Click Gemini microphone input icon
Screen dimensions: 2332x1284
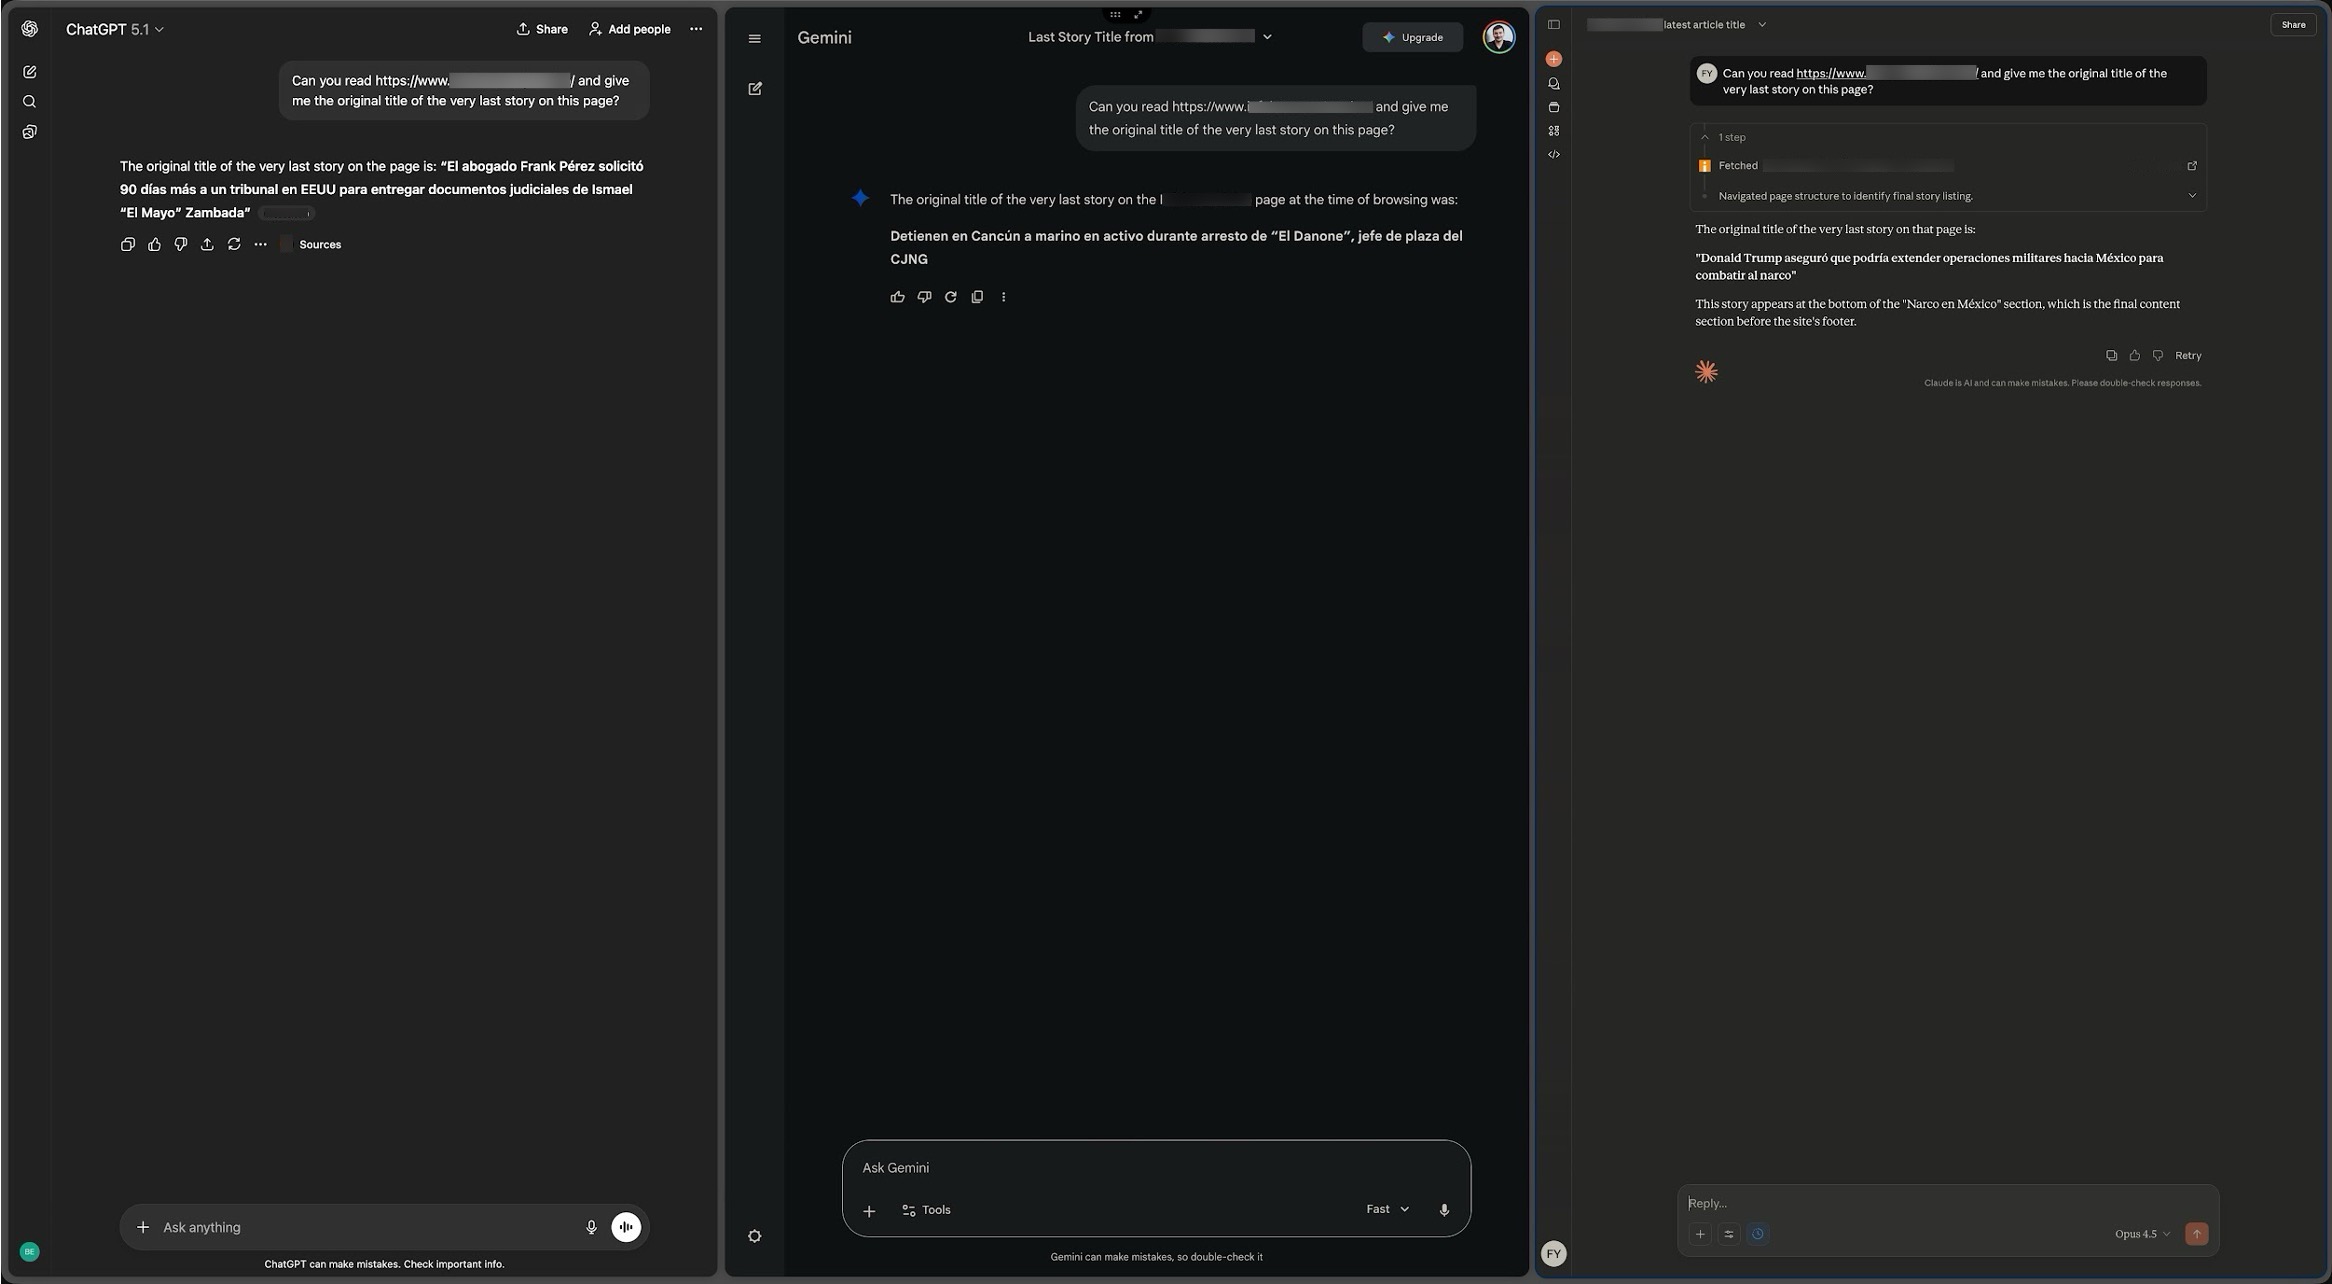pos(1444,1210)
